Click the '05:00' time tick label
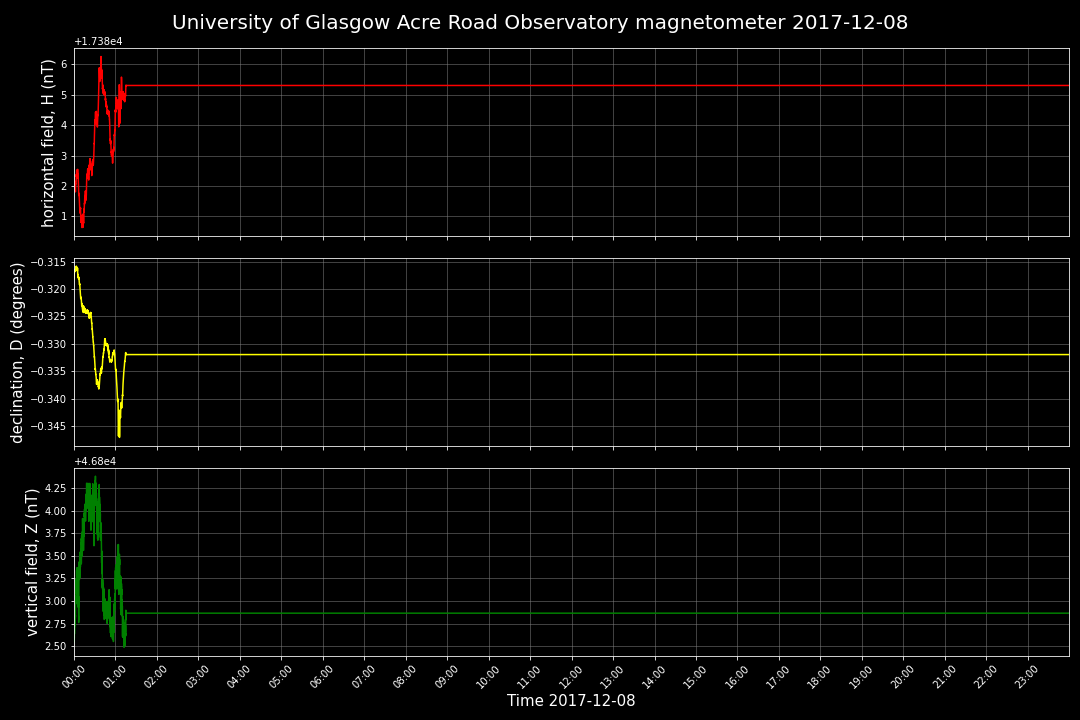Viewport: 1080px width, 720px height. point(280,678)
